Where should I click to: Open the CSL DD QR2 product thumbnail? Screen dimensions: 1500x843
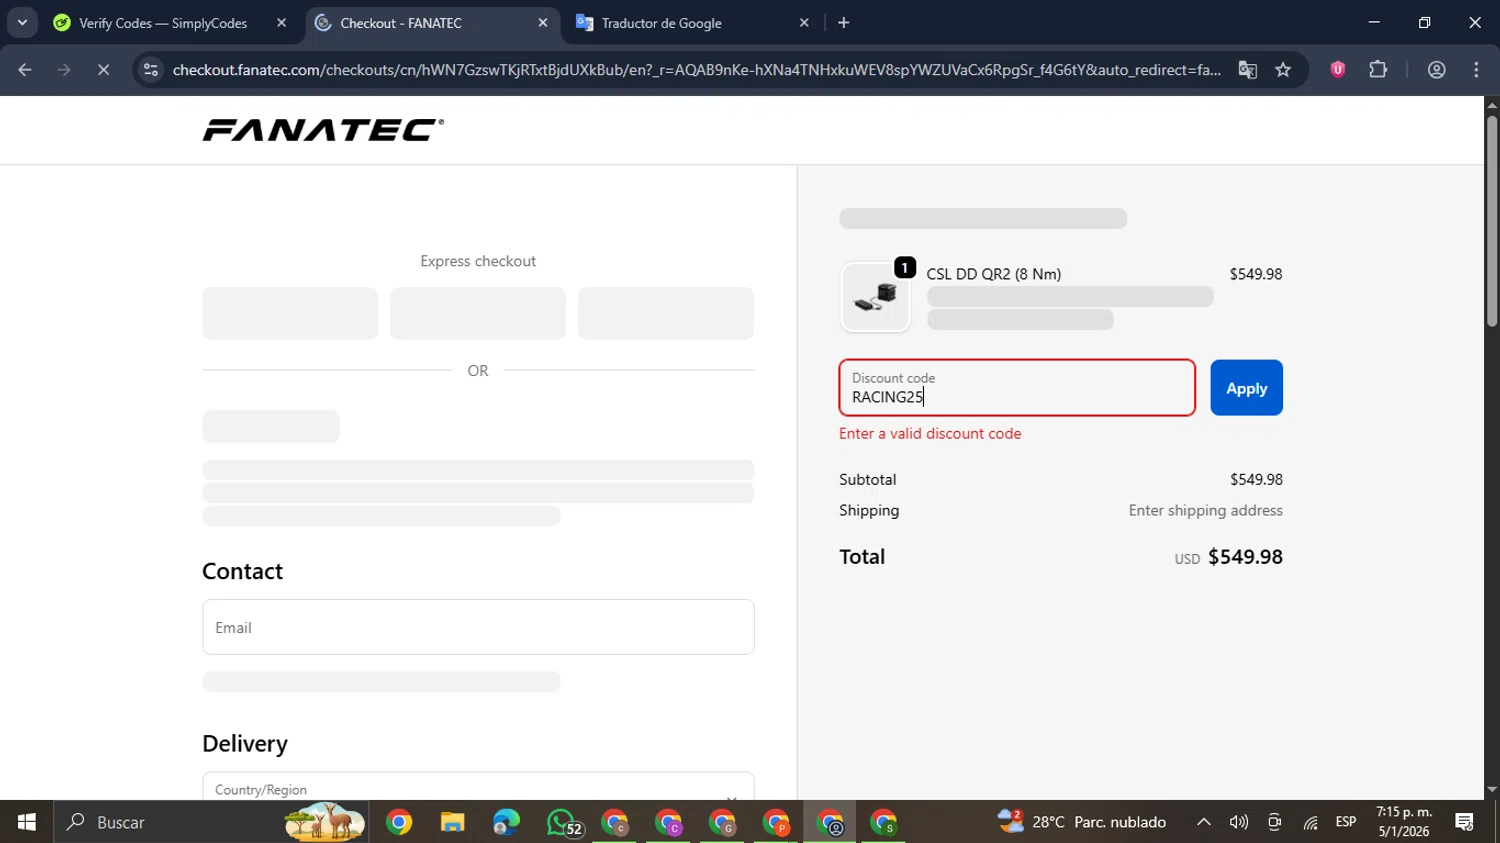point(875,297)
